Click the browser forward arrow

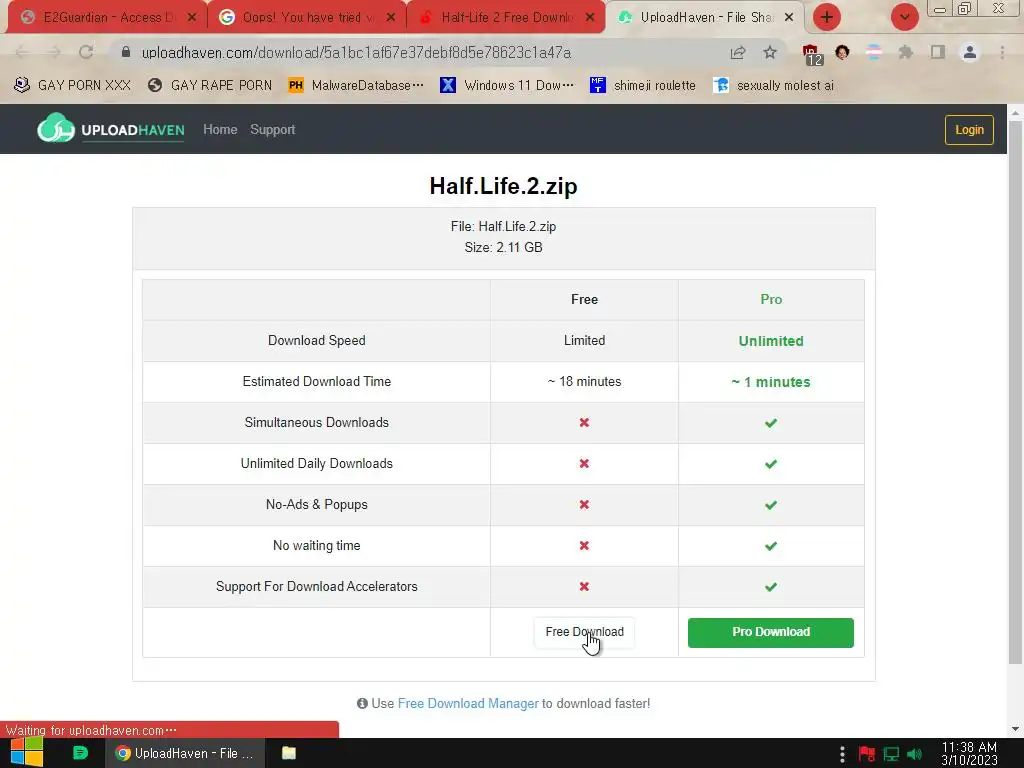[54, 52]
